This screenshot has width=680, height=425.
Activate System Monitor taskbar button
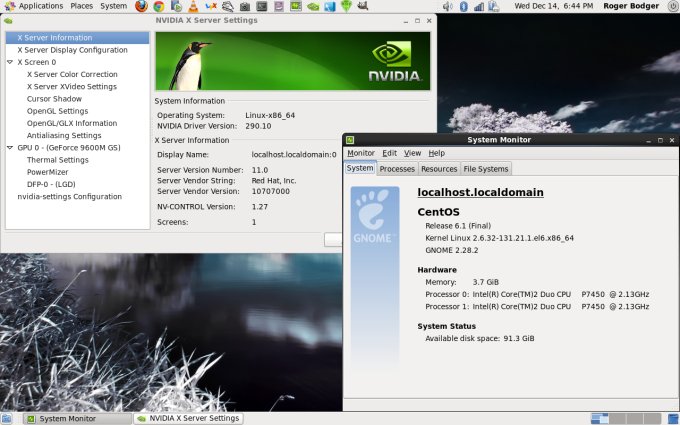(x=77, y=418)
